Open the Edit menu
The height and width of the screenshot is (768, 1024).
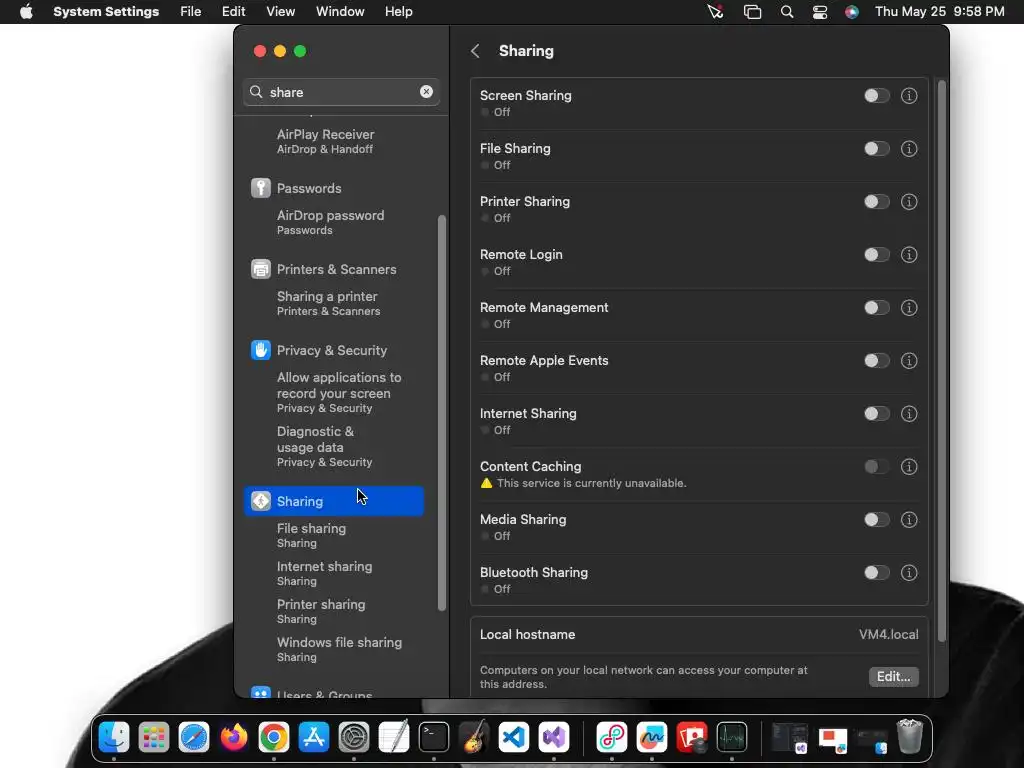pos(233,12)
